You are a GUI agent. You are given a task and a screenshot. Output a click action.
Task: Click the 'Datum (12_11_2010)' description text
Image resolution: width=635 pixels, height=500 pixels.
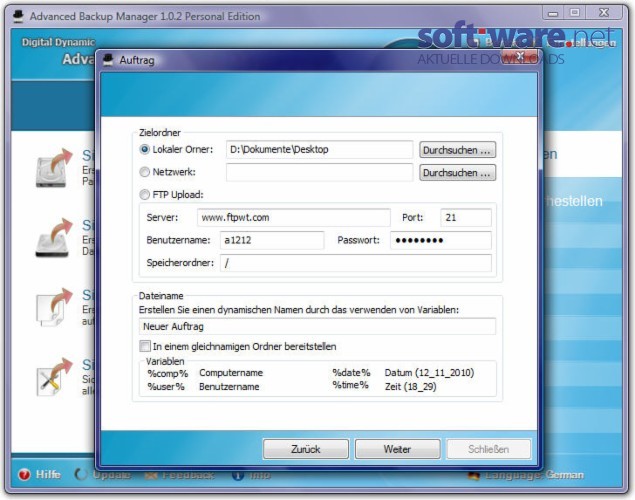pyautogui.click(x=429, y=372)
